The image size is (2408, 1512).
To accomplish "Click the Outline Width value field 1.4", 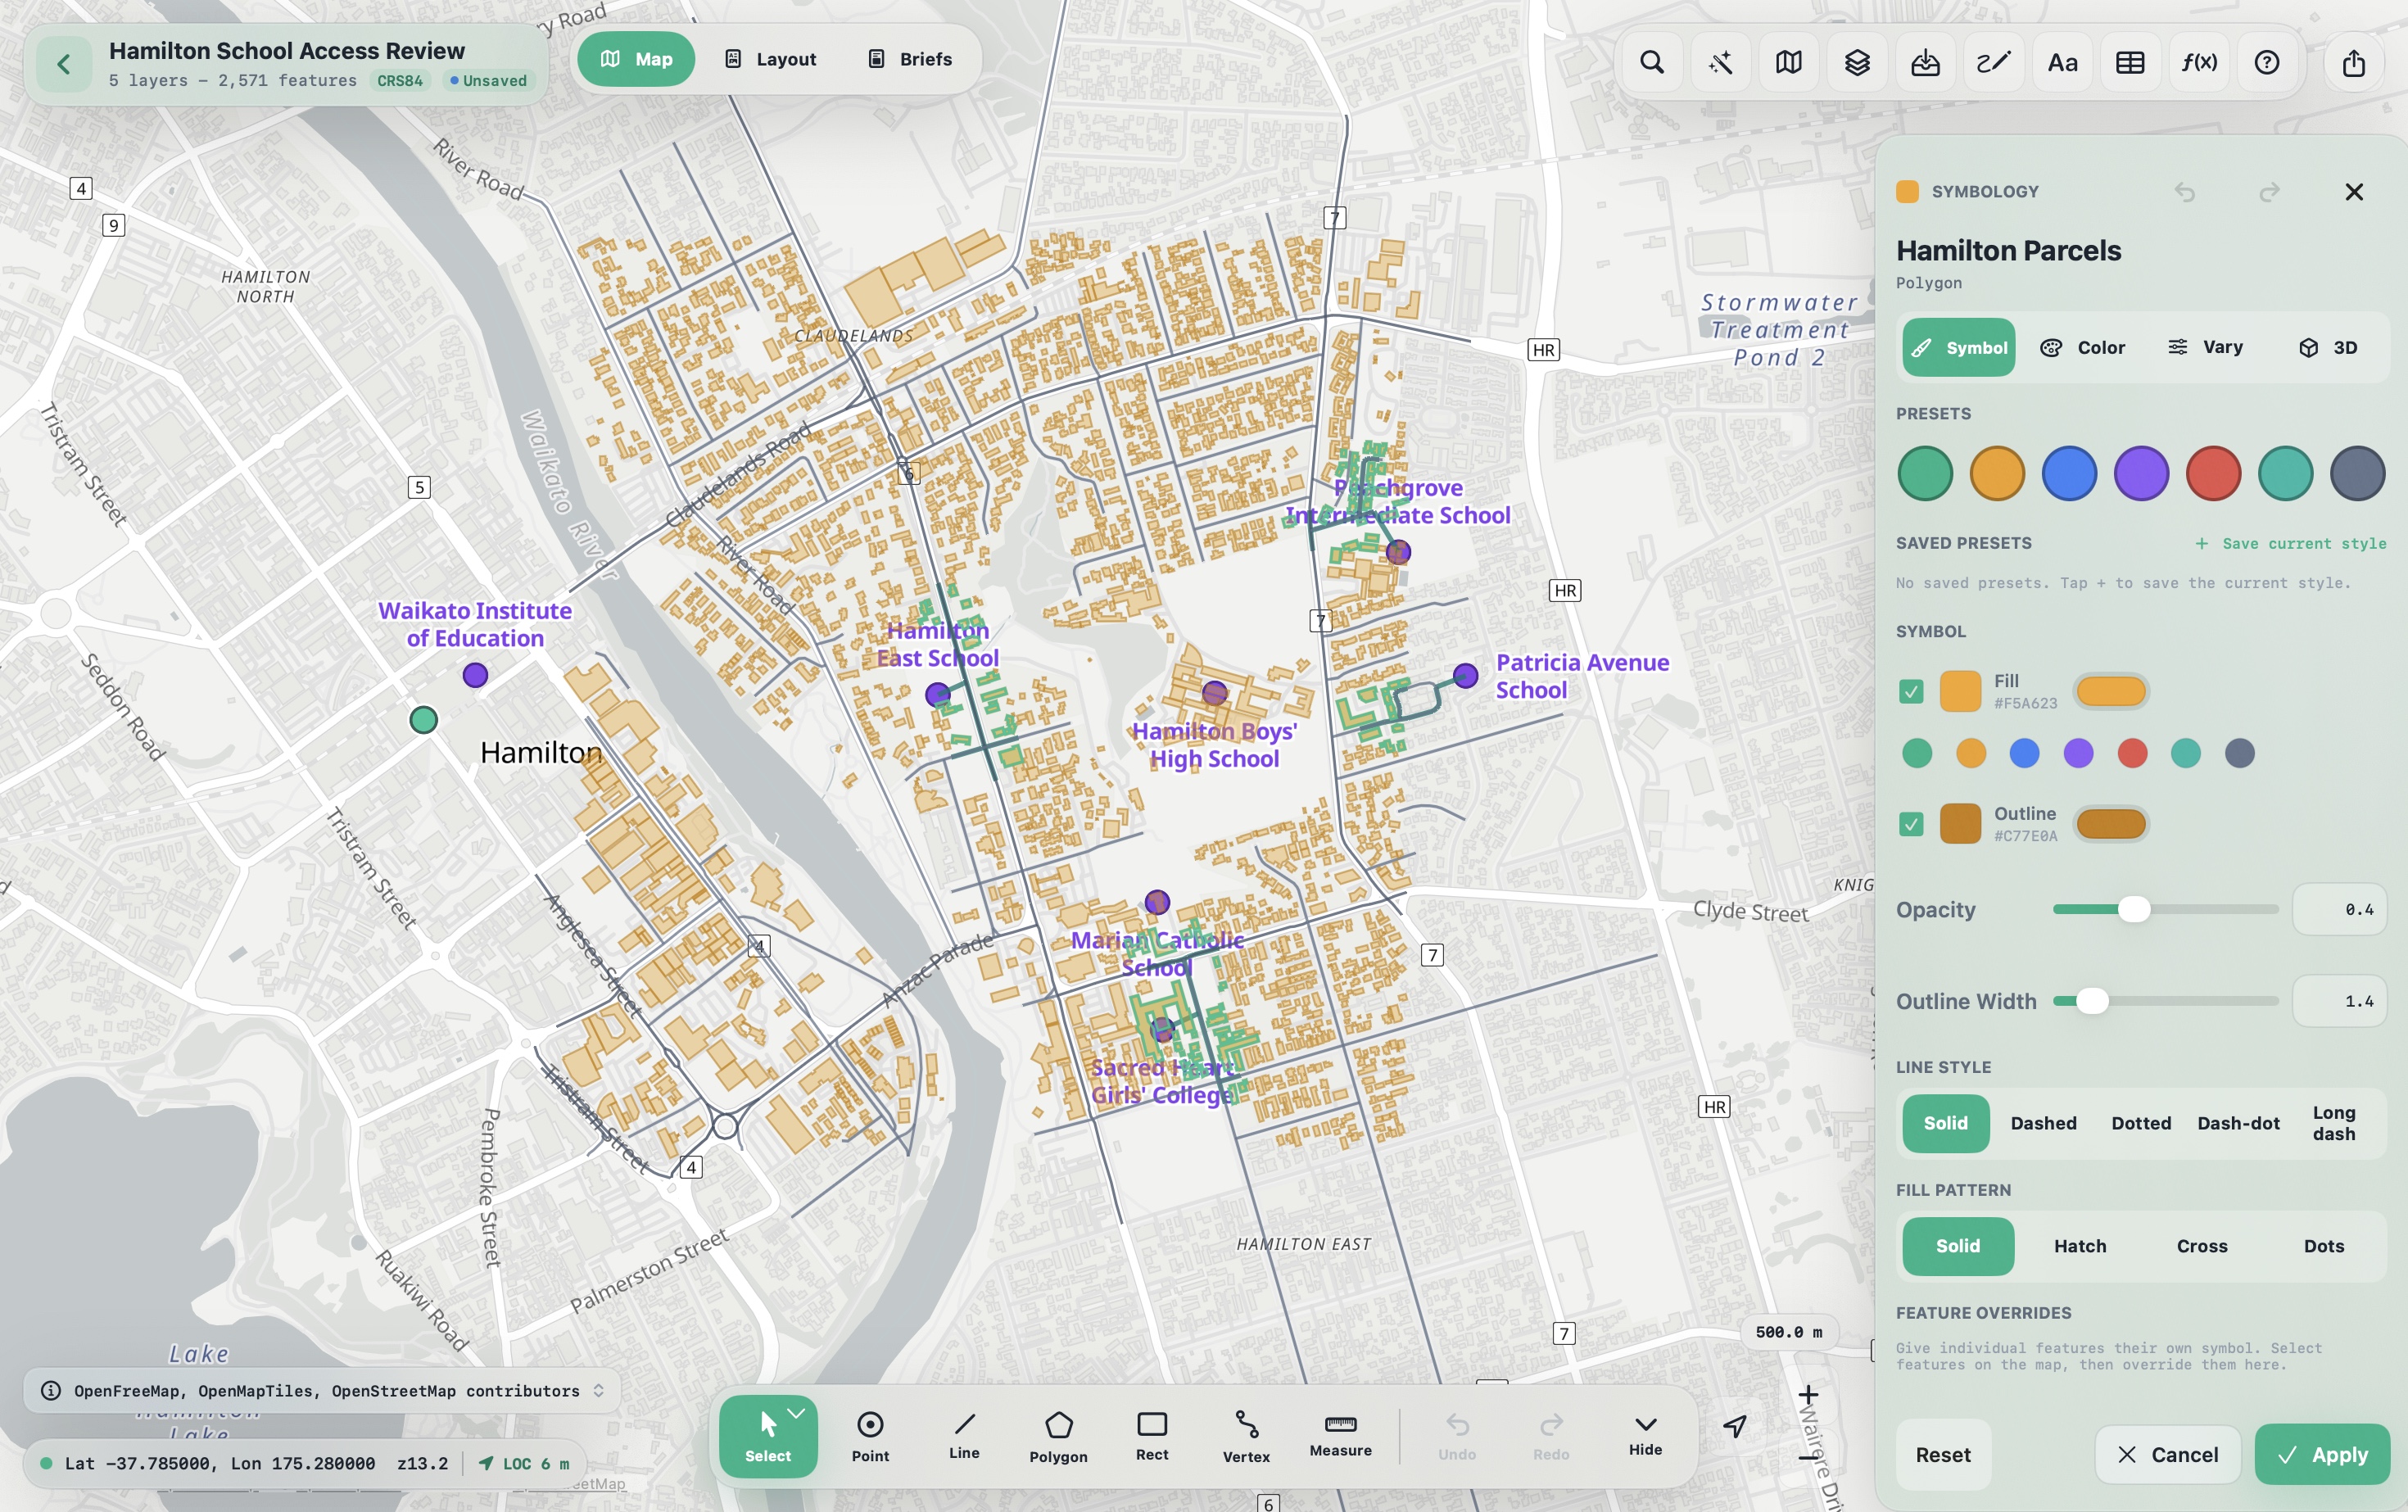I will [2339, 1001].
